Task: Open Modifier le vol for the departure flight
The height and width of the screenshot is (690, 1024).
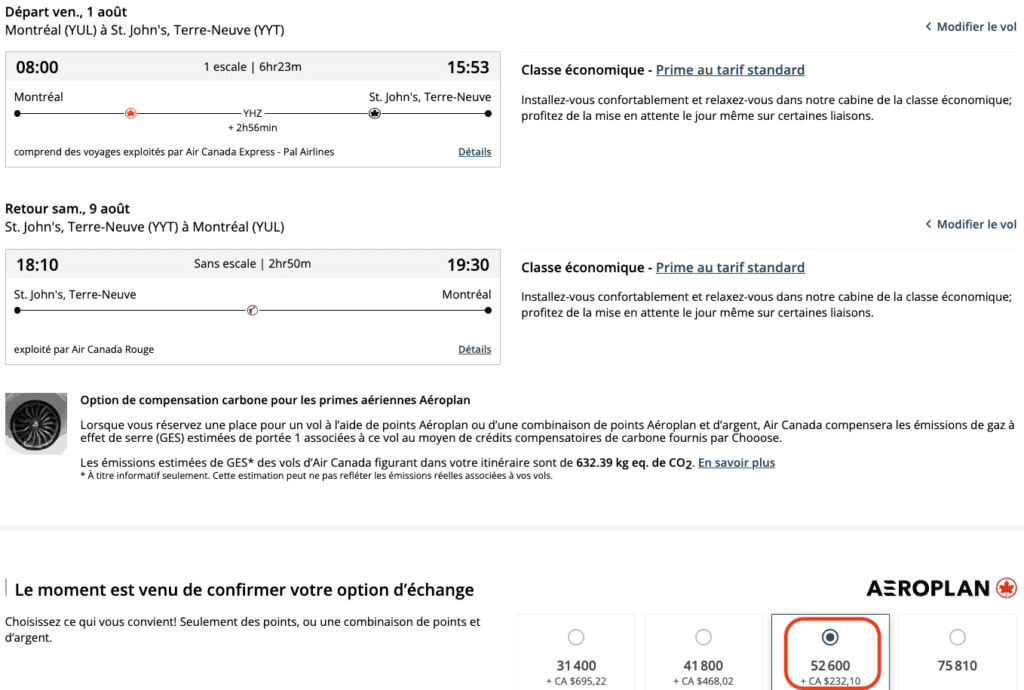Action: [x=971, y=27]
